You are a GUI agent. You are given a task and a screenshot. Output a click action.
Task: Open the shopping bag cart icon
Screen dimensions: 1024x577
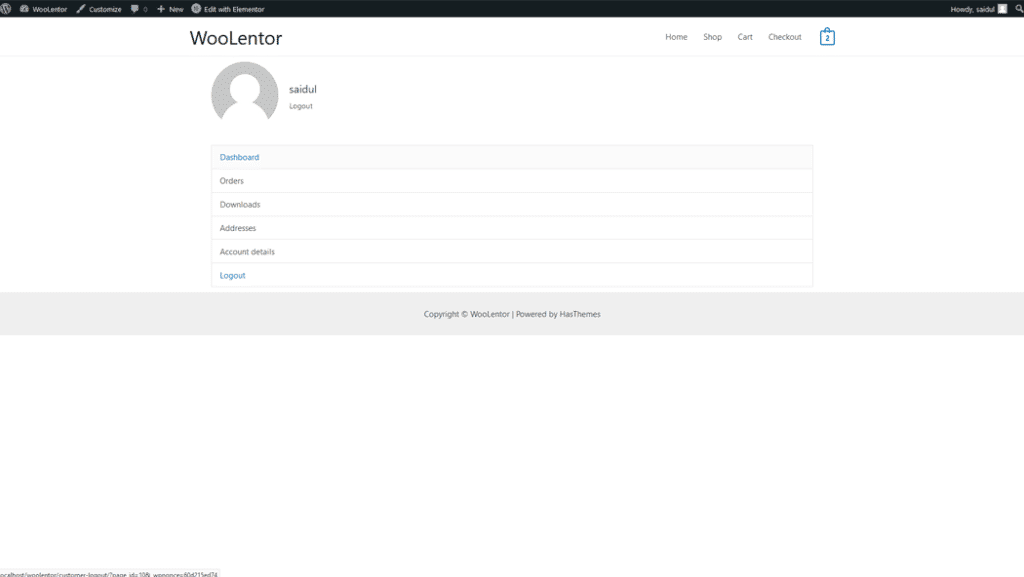(827, 37)
